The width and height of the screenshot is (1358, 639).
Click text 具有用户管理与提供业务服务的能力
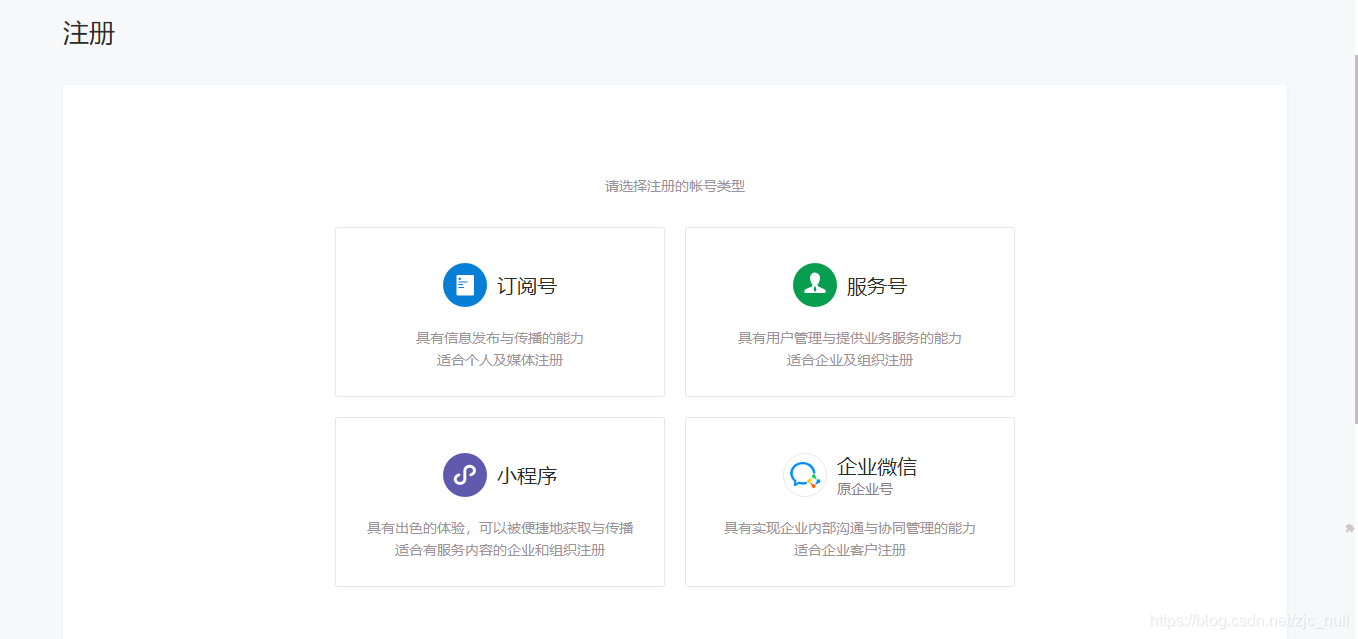click(850, 338)
